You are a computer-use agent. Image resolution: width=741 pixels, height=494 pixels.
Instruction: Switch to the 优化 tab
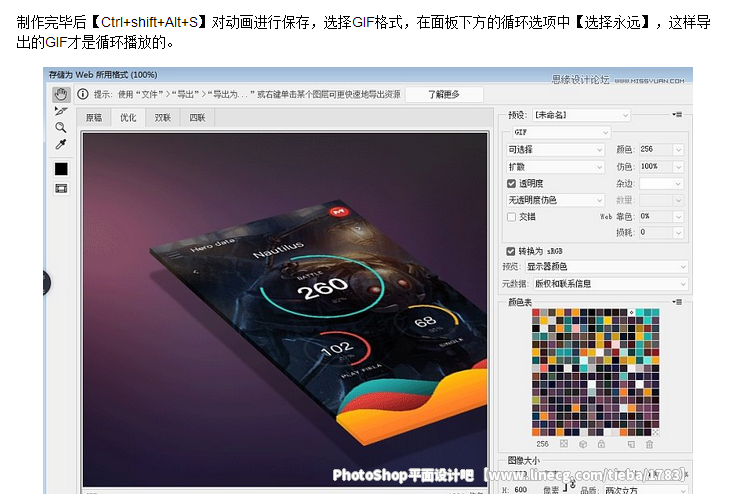click(128, 118)
